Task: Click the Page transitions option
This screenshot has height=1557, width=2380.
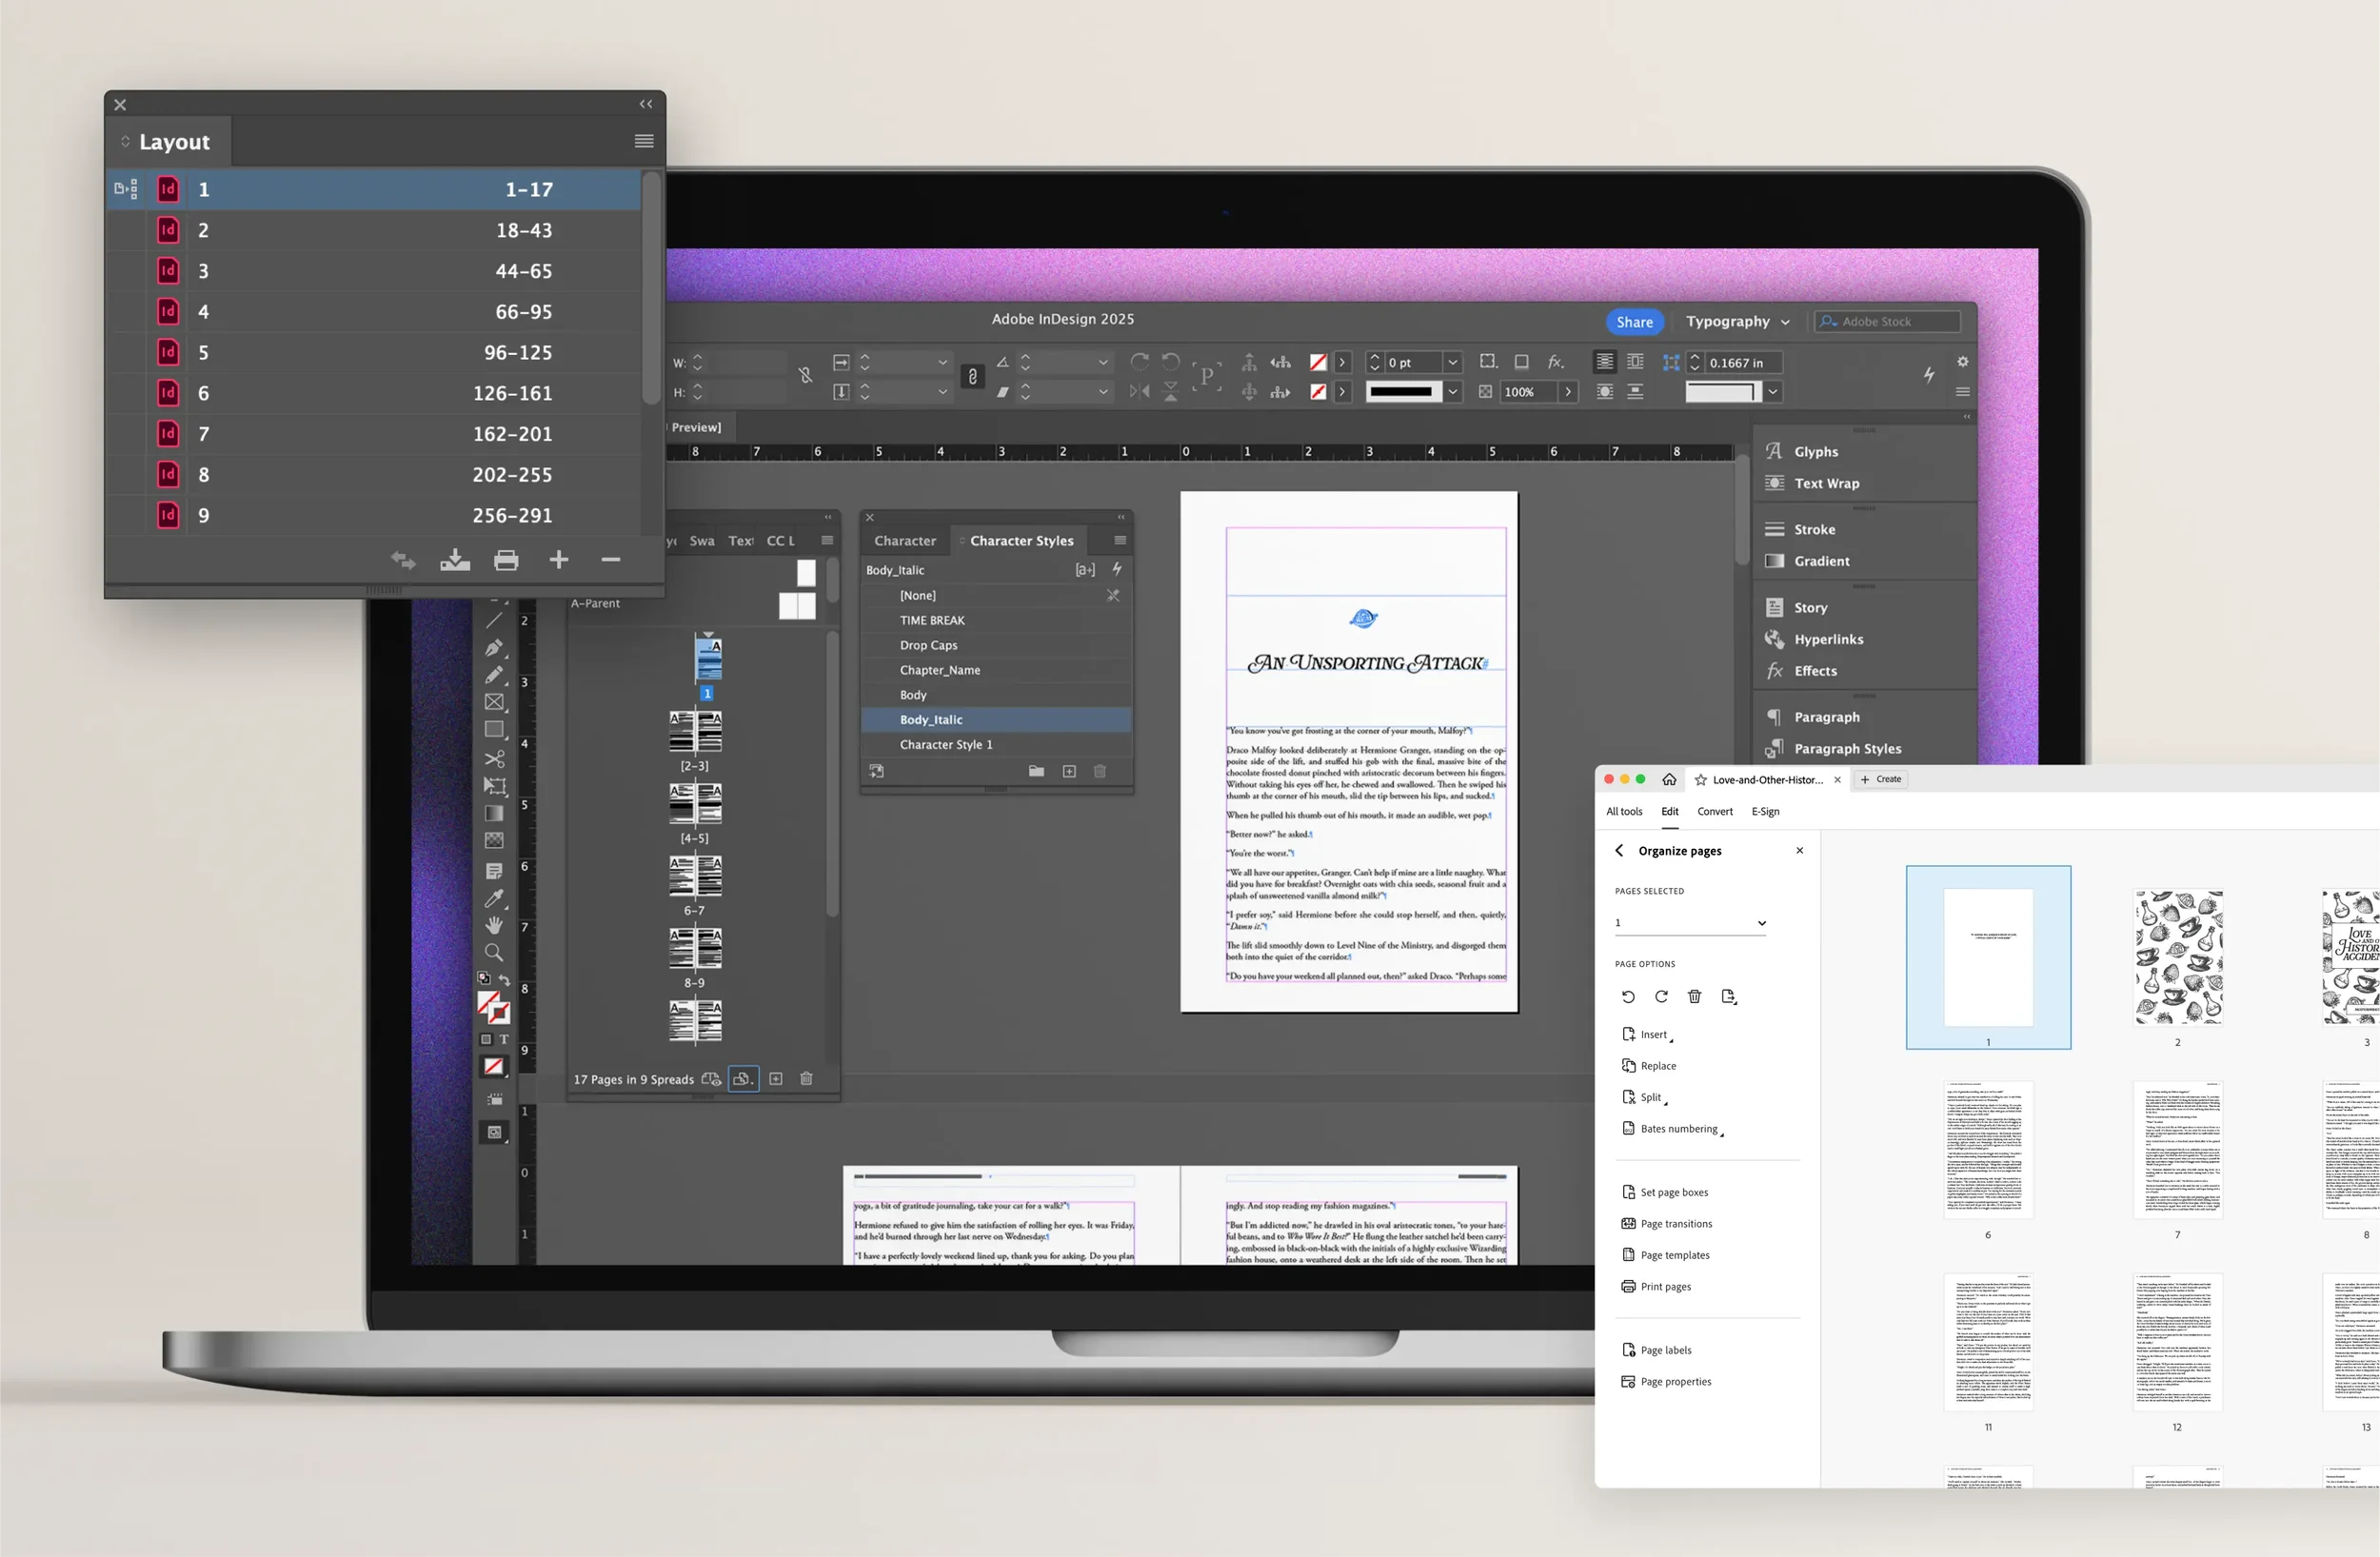Action: pos(1676,1223)
